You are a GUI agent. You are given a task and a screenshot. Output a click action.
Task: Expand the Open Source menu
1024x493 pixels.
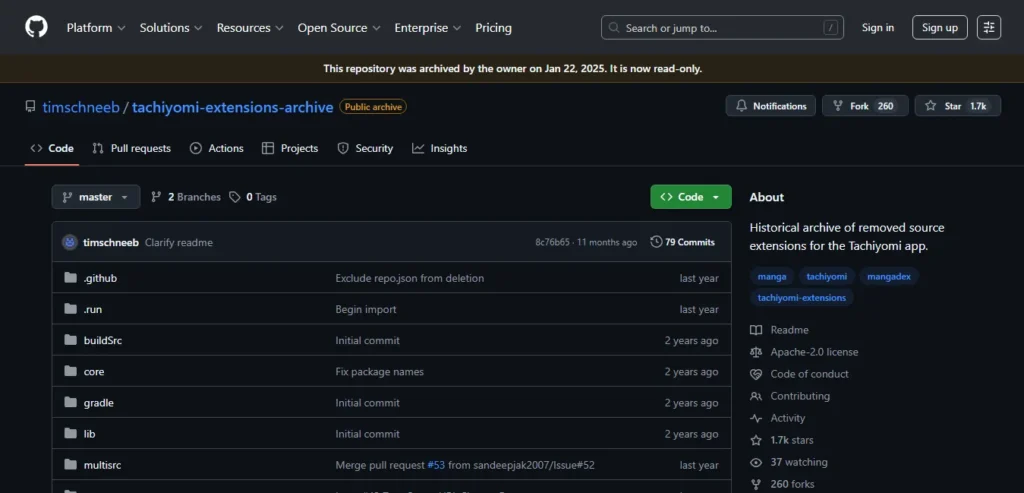click(339, 28)
